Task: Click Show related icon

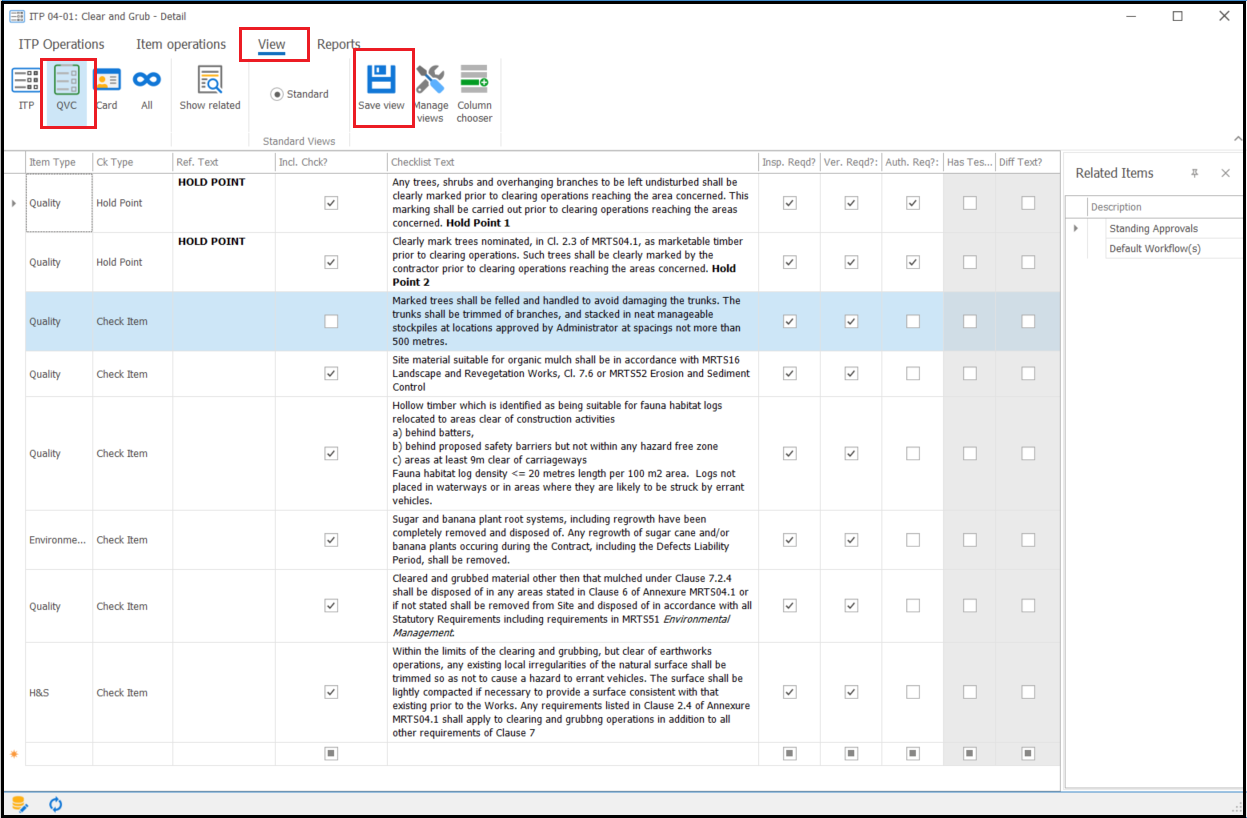Action: pos(210,80)
